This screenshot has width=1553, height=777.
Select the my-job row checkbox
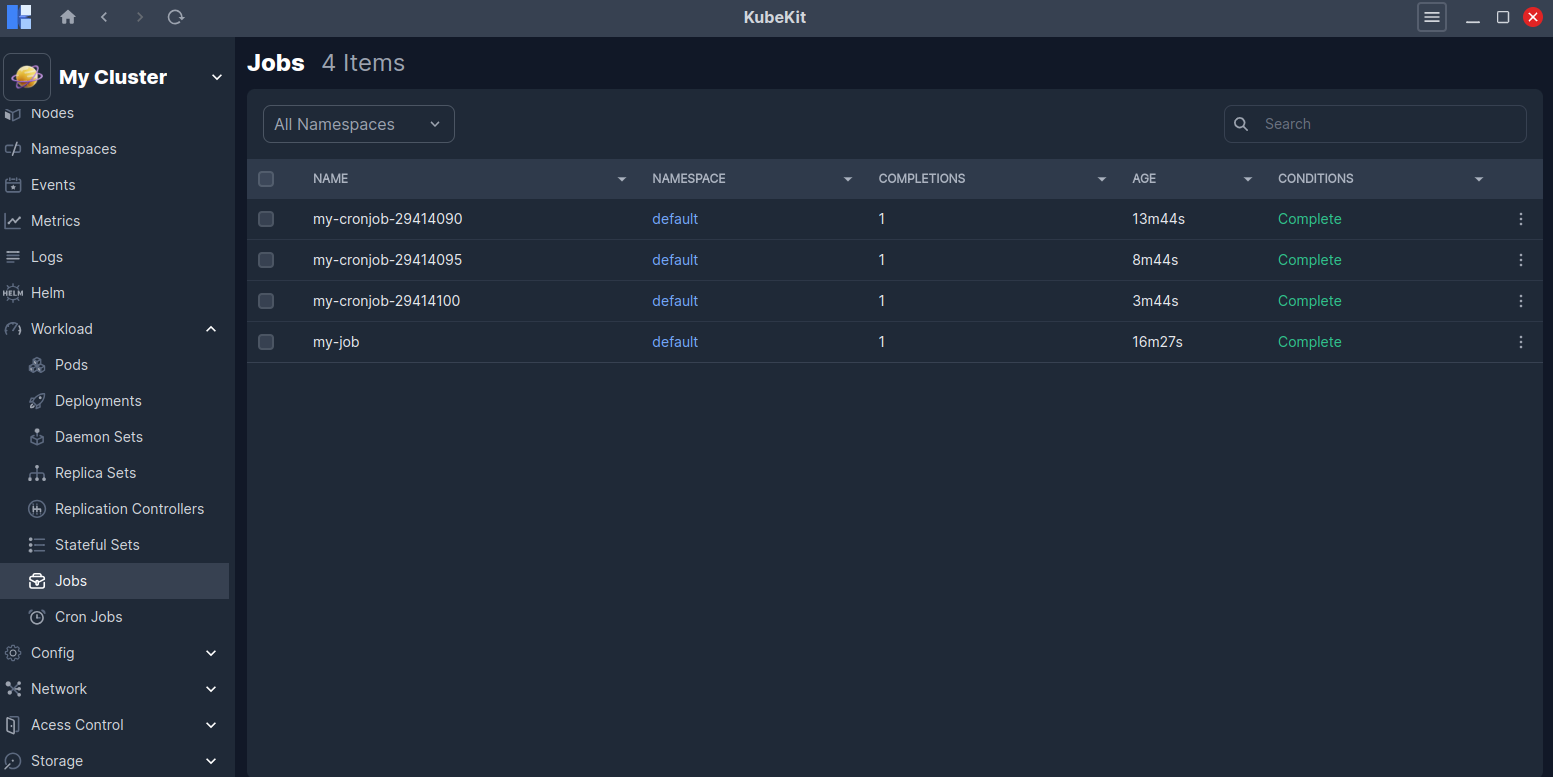[266, 342]
